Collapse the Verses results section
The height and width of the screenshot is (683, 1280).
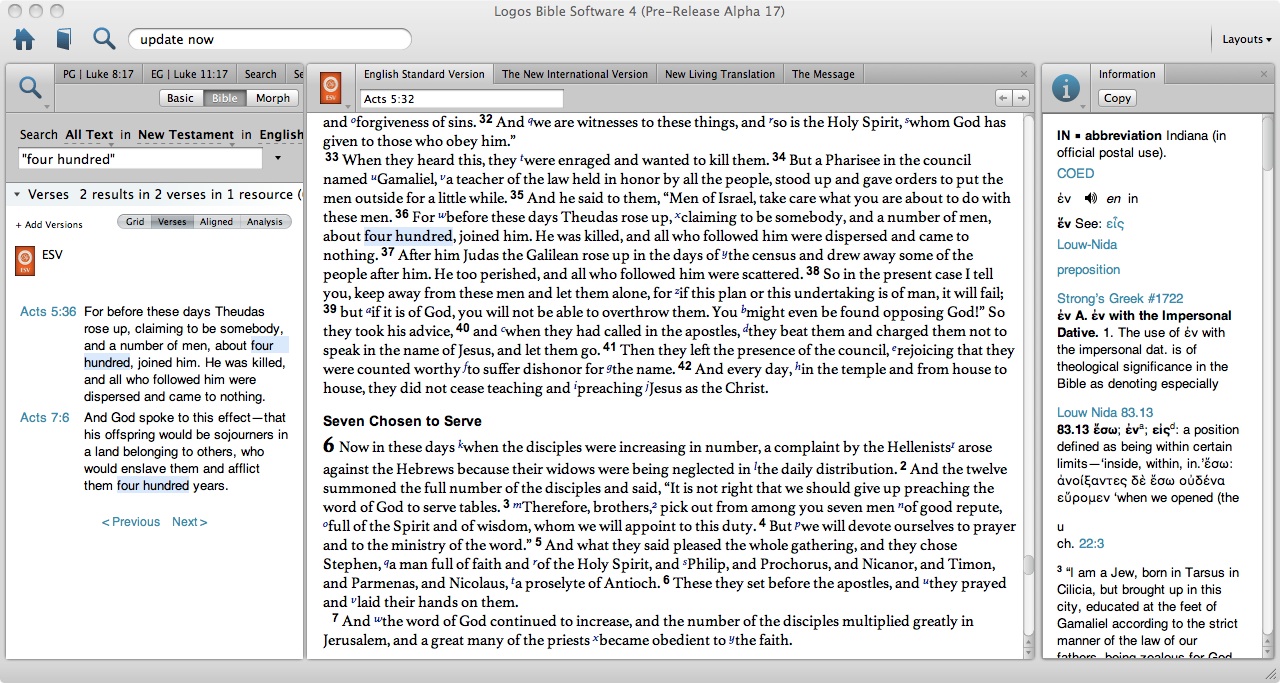tap(18, 194)
